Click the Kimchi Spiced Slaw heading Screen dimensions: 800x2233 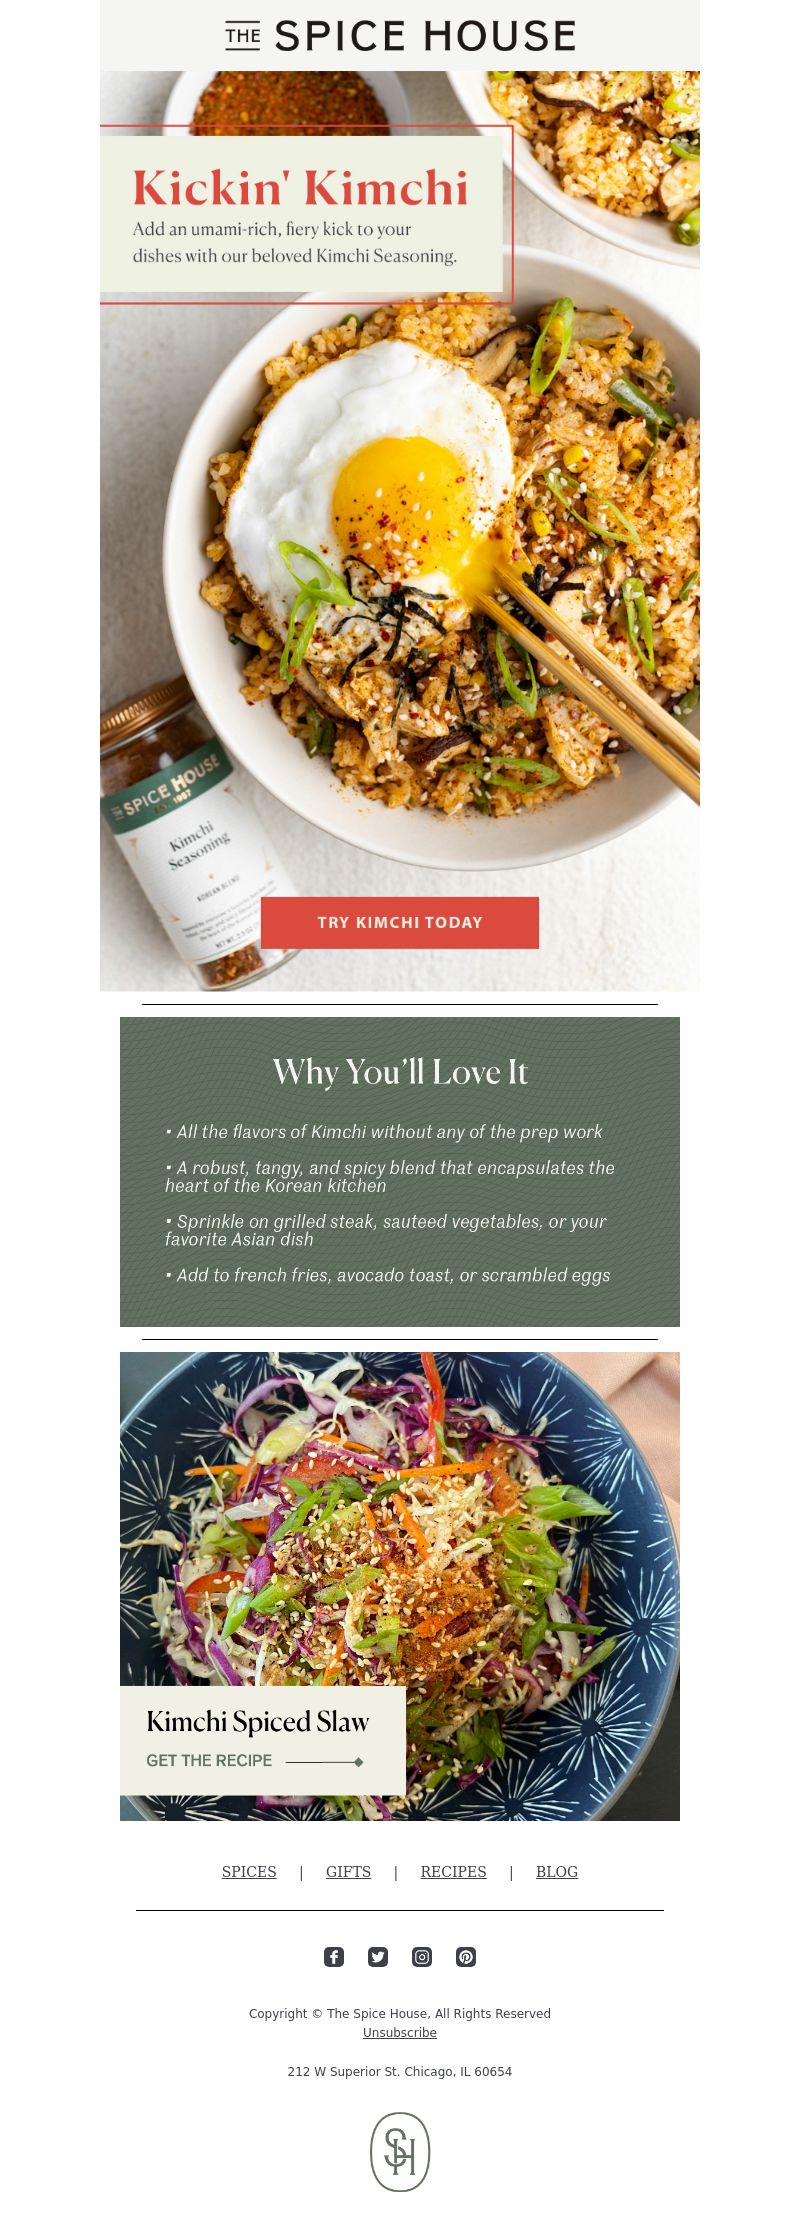[258, 1722]
